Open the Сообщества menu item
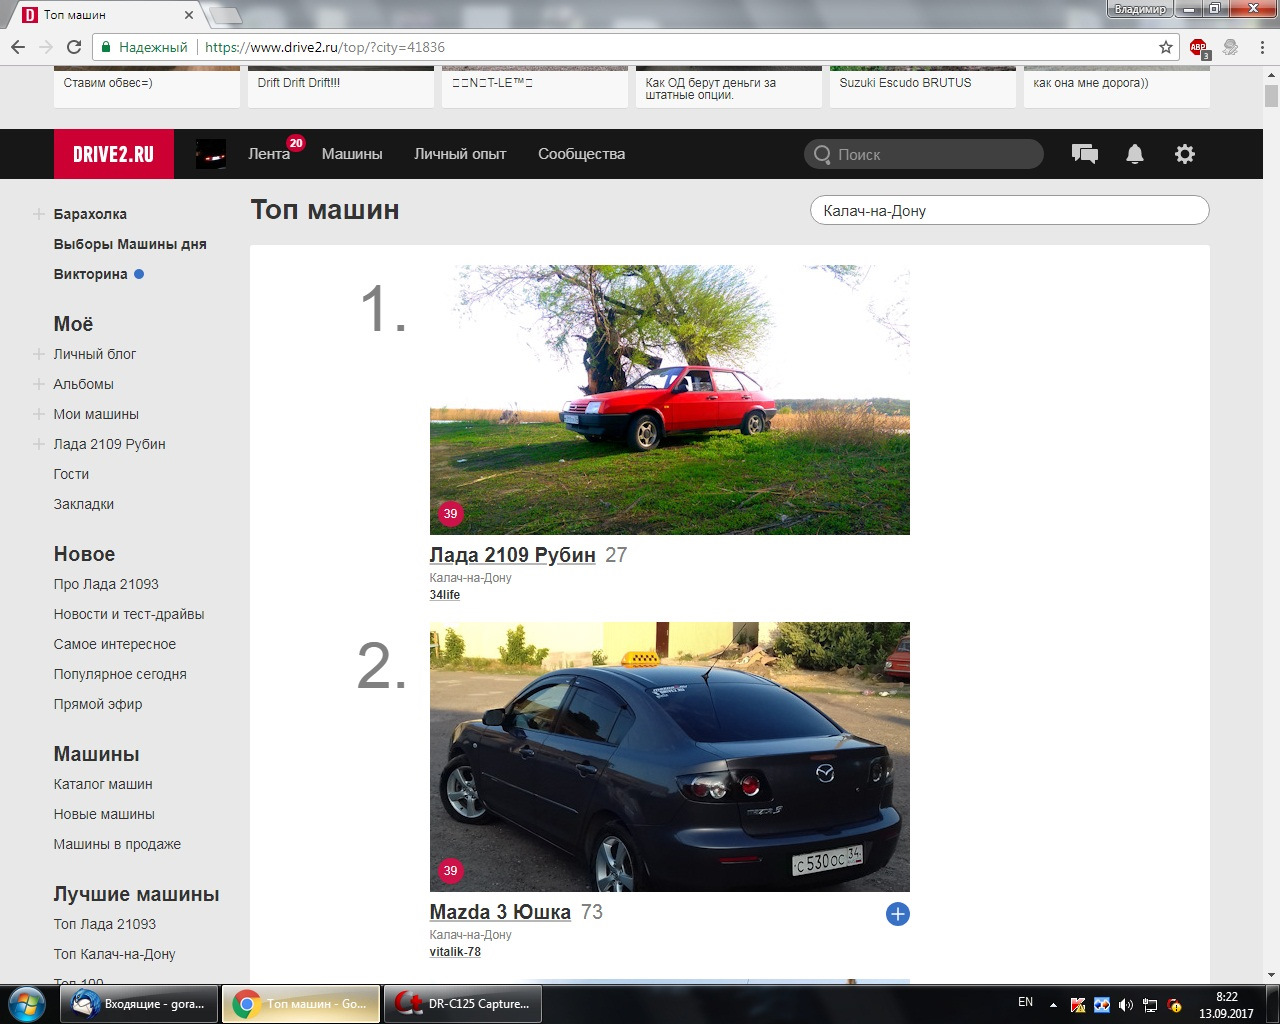The width and height of the screenshot is (1280, 1024). [x=581, y=154]
